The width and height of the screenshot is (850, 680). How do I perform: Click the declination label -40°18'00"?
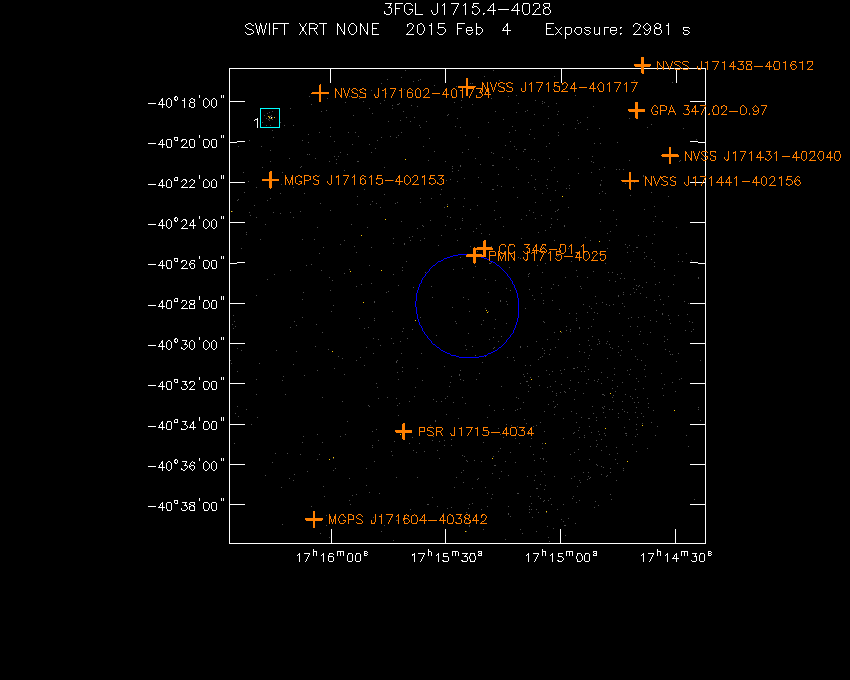[186, 102]
